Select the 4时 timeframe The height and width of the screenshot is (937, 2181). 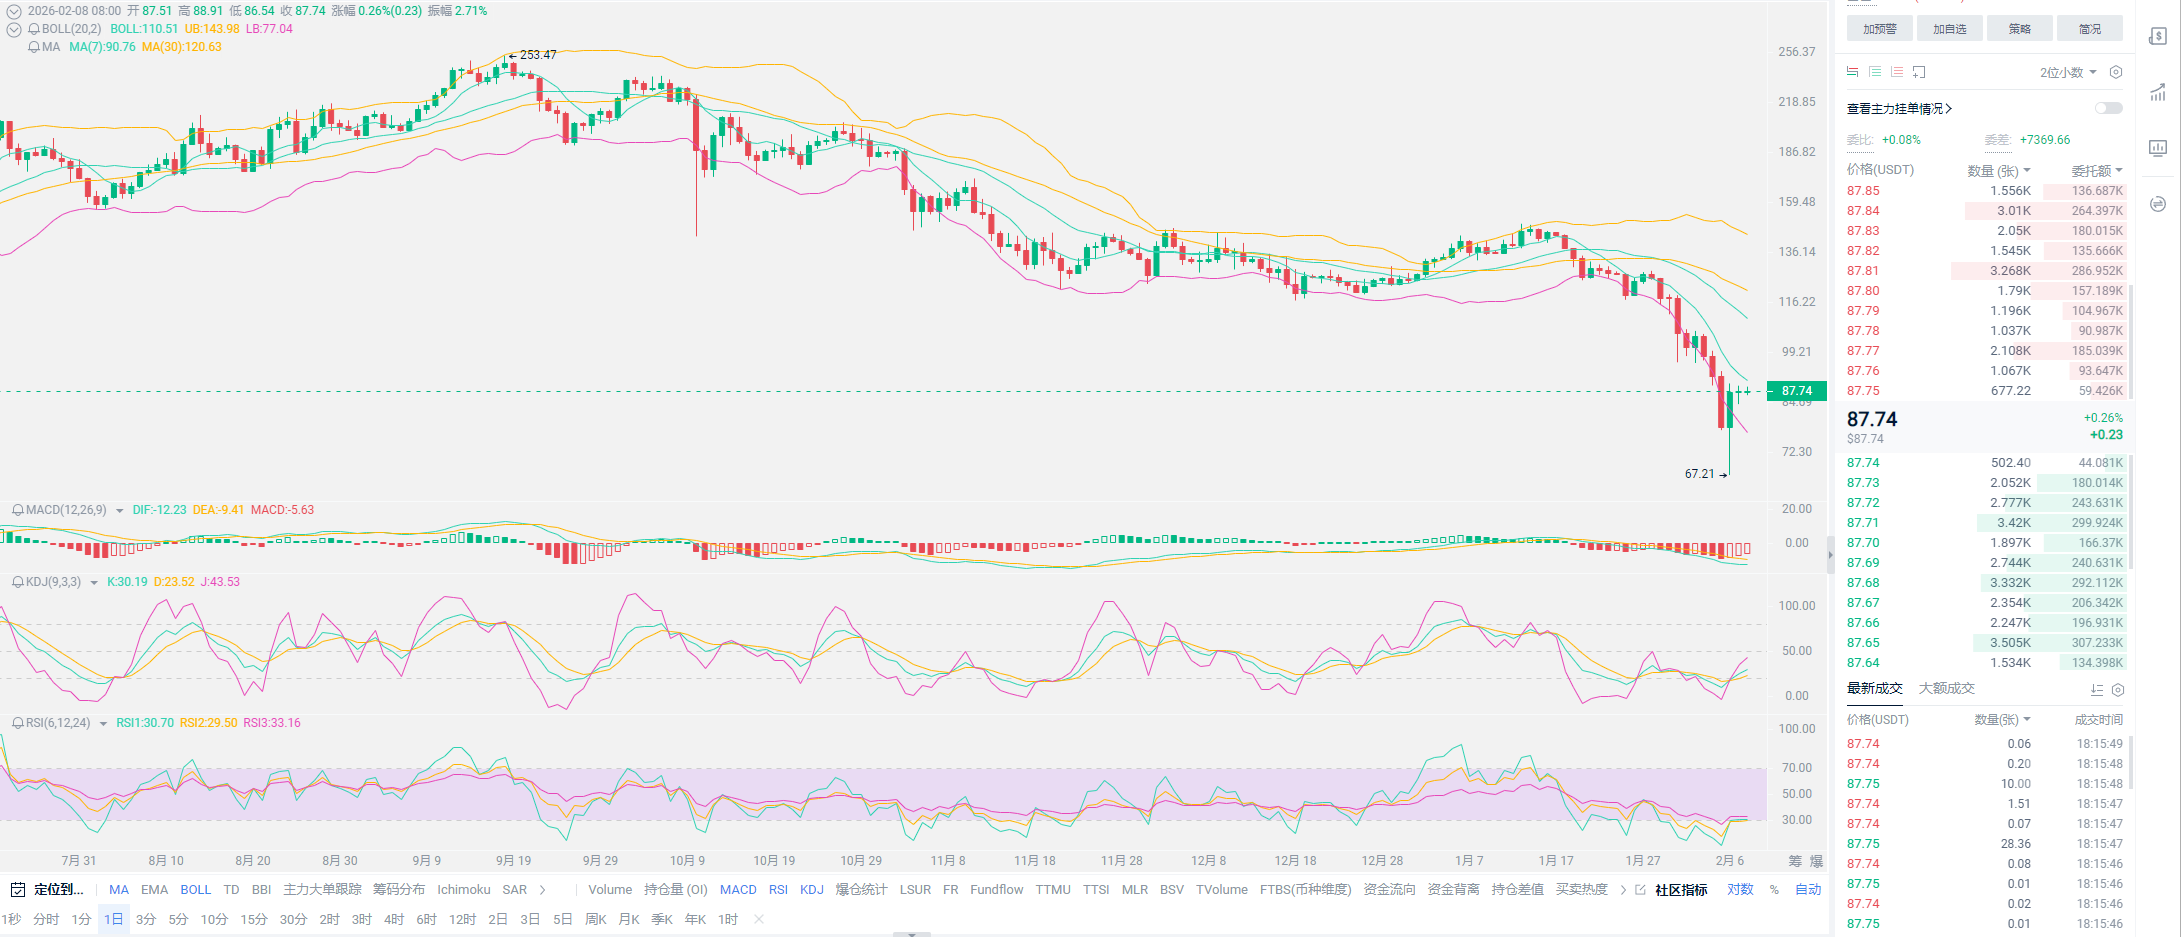click(394, 920)
